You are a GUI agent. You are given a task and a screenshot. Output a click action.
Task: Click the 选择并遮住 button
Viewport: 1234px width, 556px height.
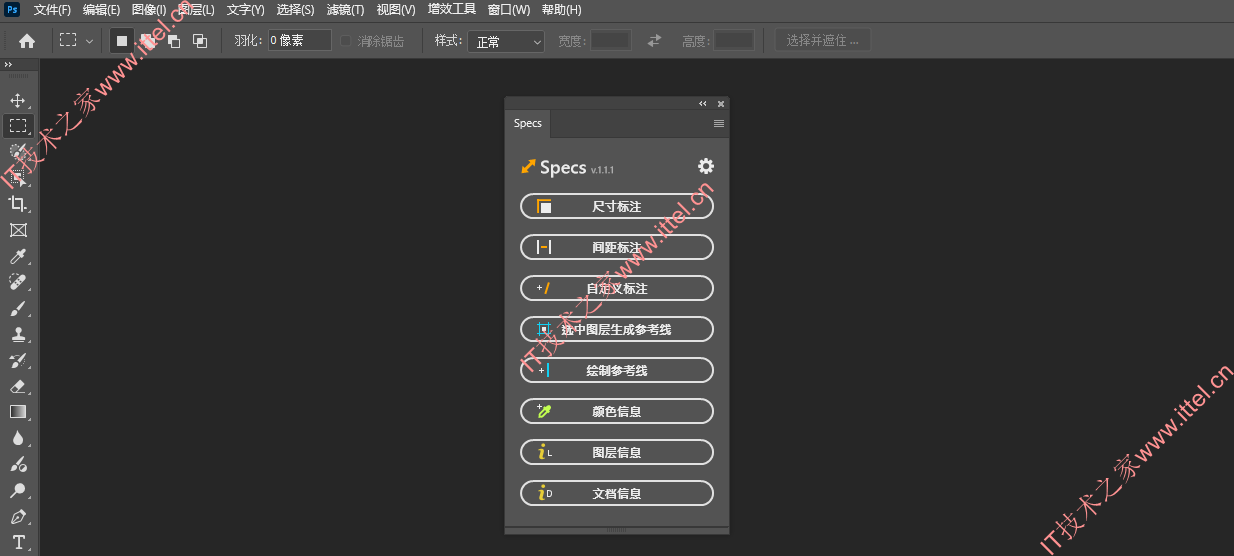823,41
